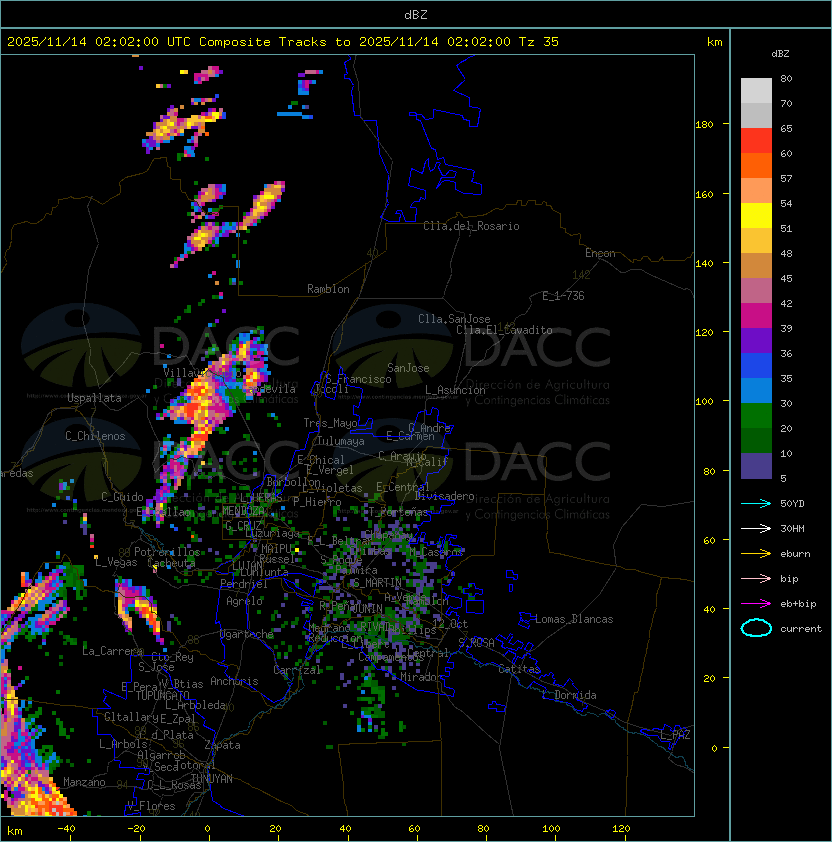
Task: Click the yellow eburn arrow icon
Action: (x=756, y=554)
